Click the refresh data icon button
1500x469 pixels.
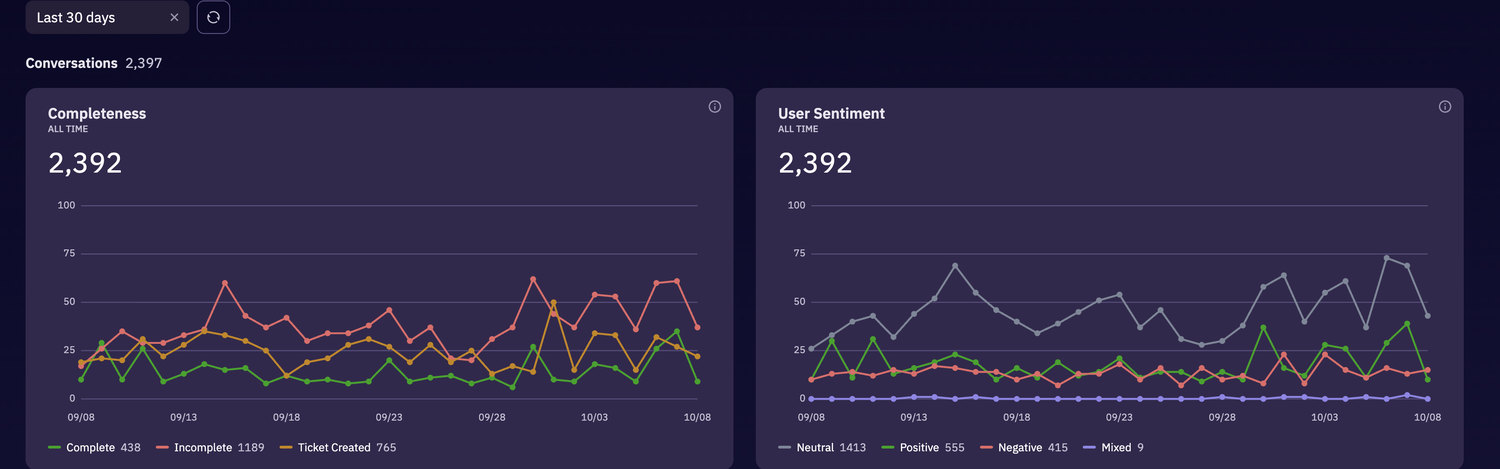(x=213, y=18)
